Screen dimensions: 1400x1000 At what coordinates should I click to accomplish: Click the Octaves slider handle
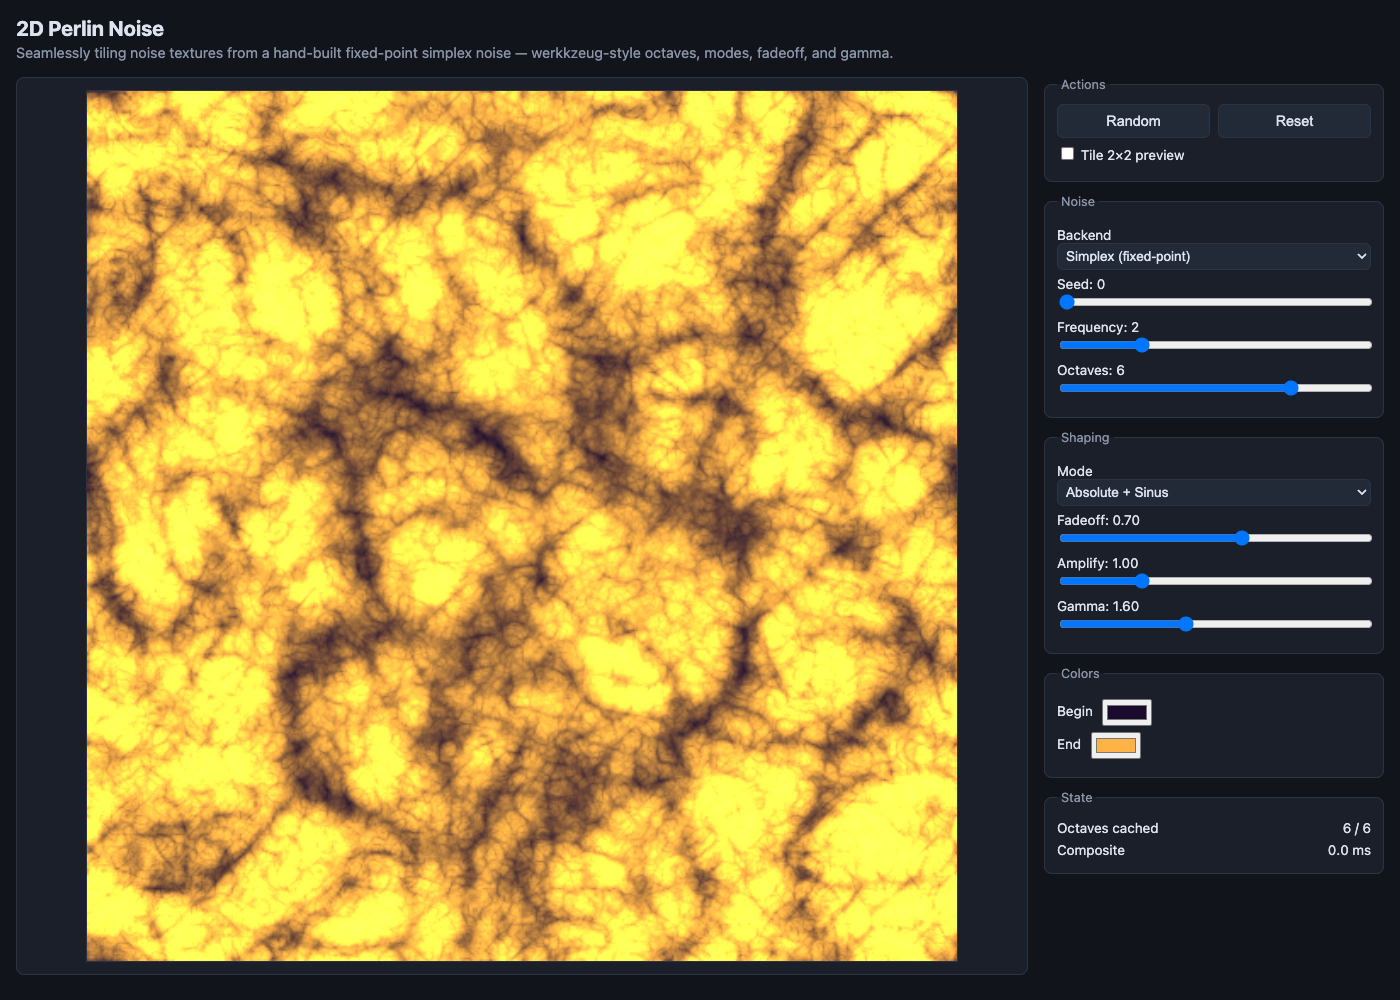coord(1291,388)
